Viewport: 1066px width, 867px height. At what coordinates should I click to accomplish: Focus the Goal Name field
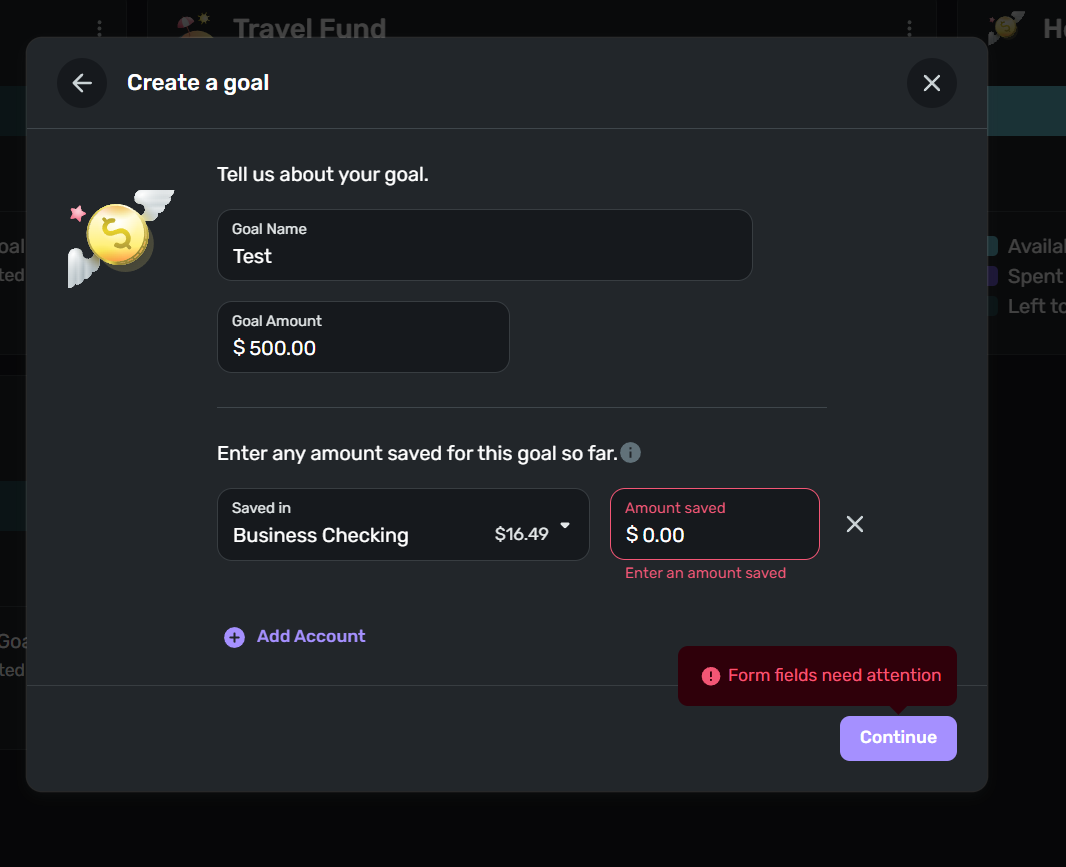coord(485,245)
